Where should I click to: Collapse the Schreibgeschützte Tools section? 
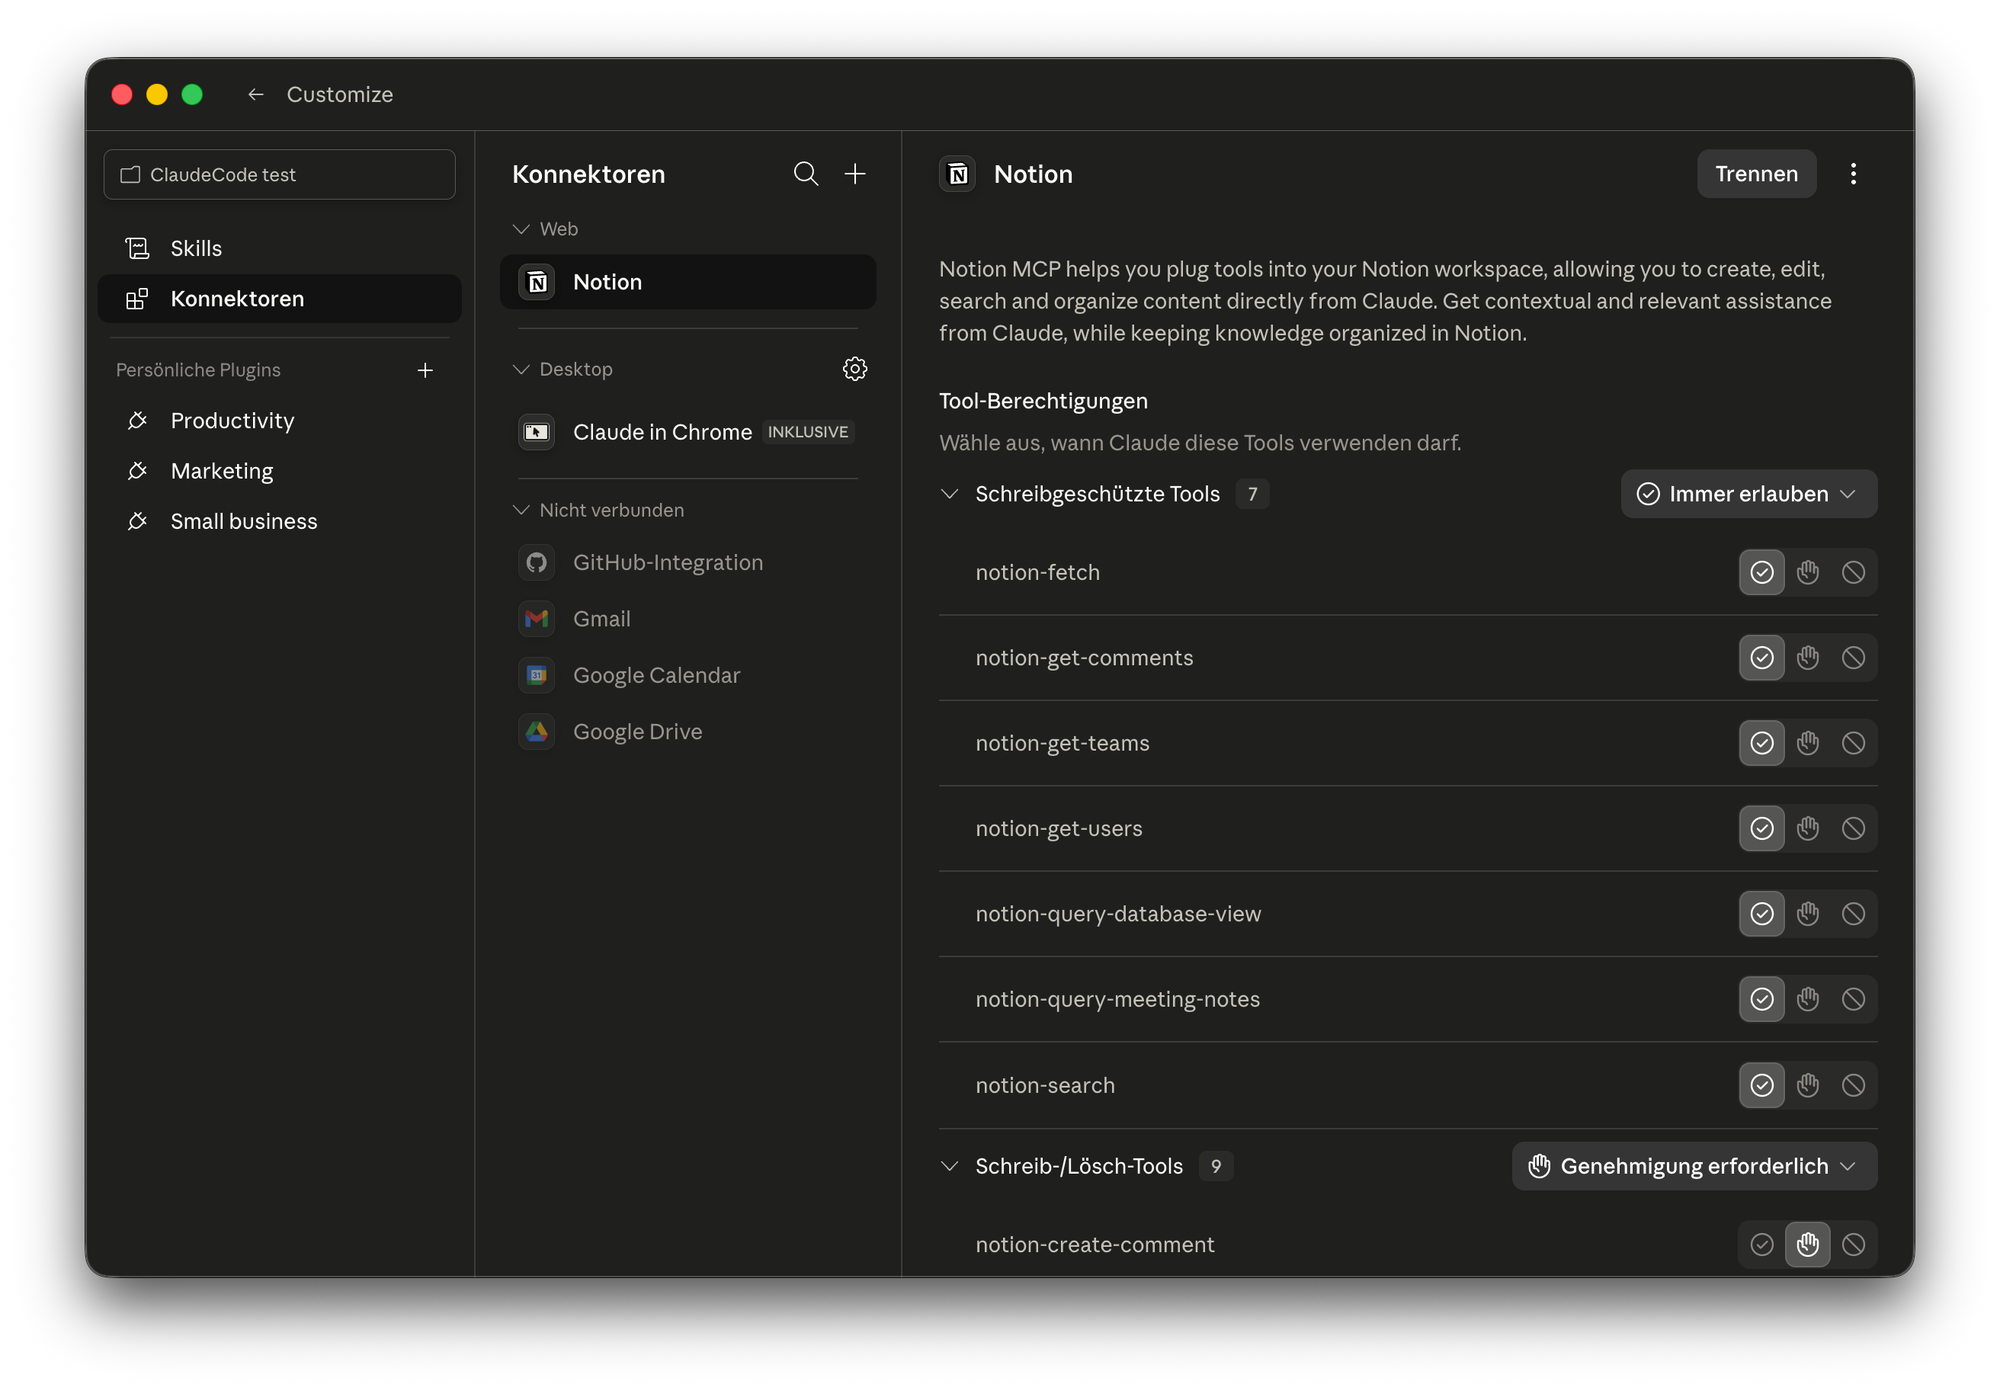pyautogui.click(x=950, y=494)
